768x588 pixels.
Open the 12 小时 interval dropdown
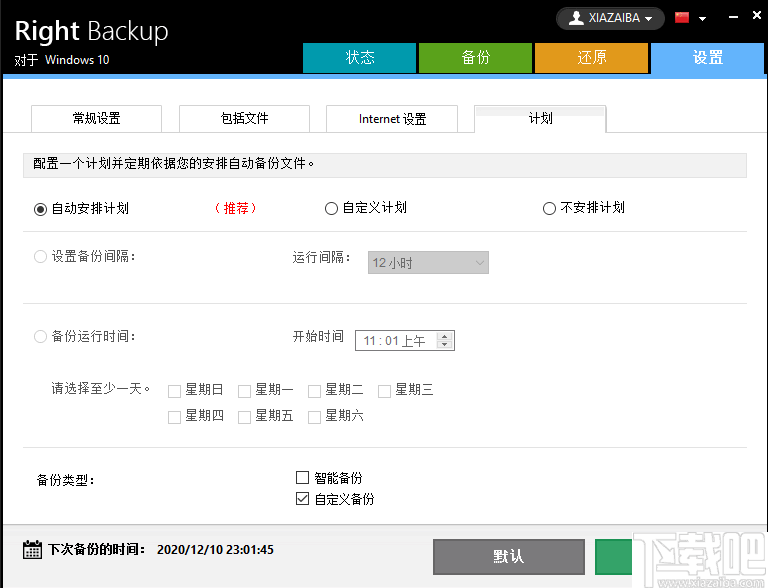(428, 263)
